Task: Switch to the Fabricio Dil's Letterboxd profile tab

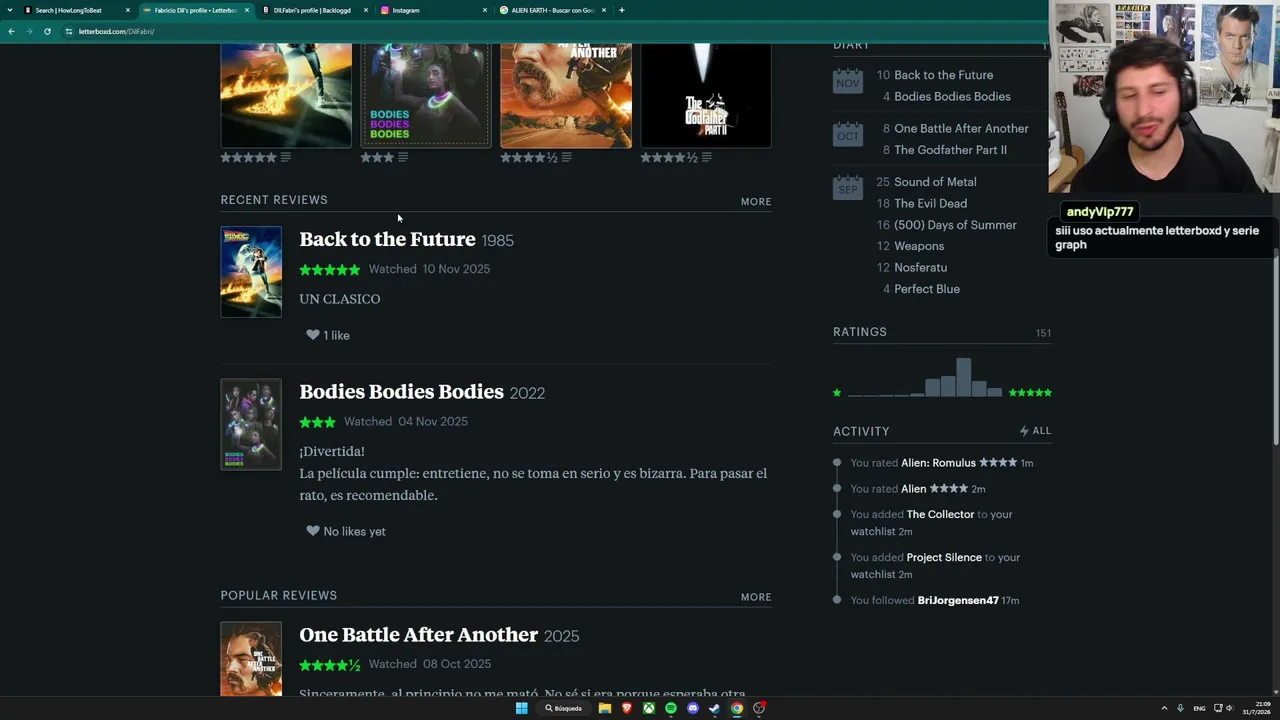Action: click(195, 10)
